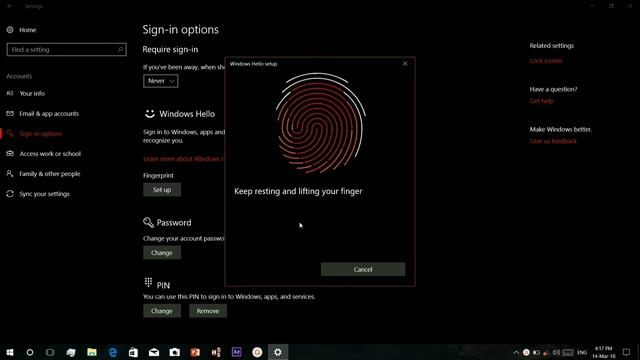Viewport: 640px width, 360px height.
Task: Click the 'Windows Hello' section heading
Action: click(x=187, y=114)
